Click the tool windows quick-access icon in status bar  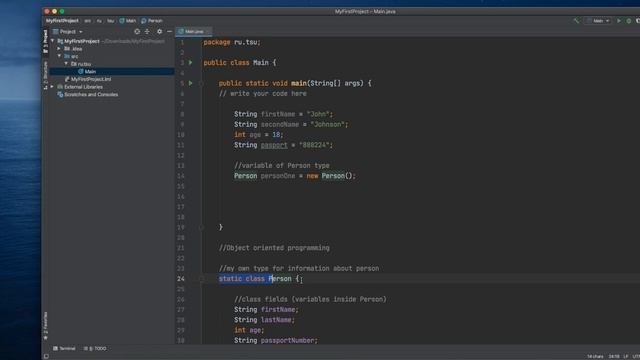click(46, 356)
